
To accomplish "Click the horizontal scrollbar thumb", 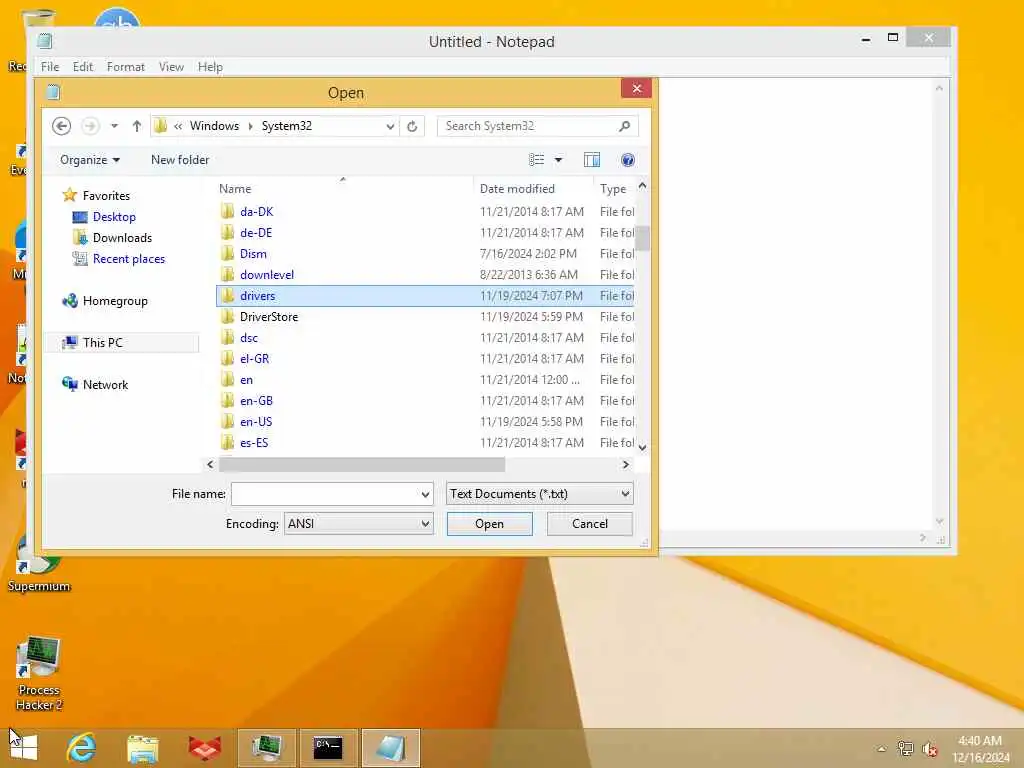I will [x=362, y=464].
